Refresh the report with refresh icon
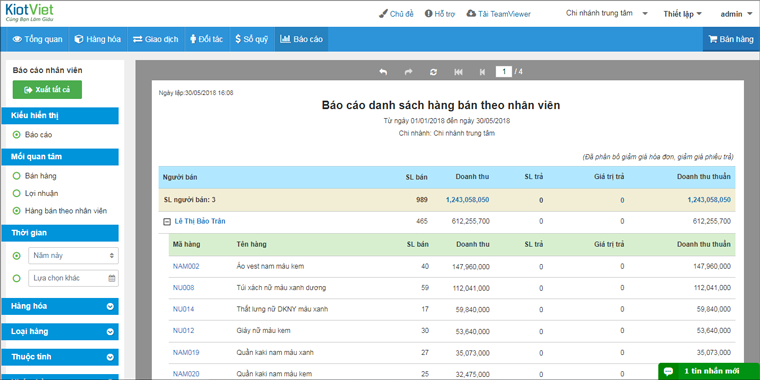 pos(433,72)
